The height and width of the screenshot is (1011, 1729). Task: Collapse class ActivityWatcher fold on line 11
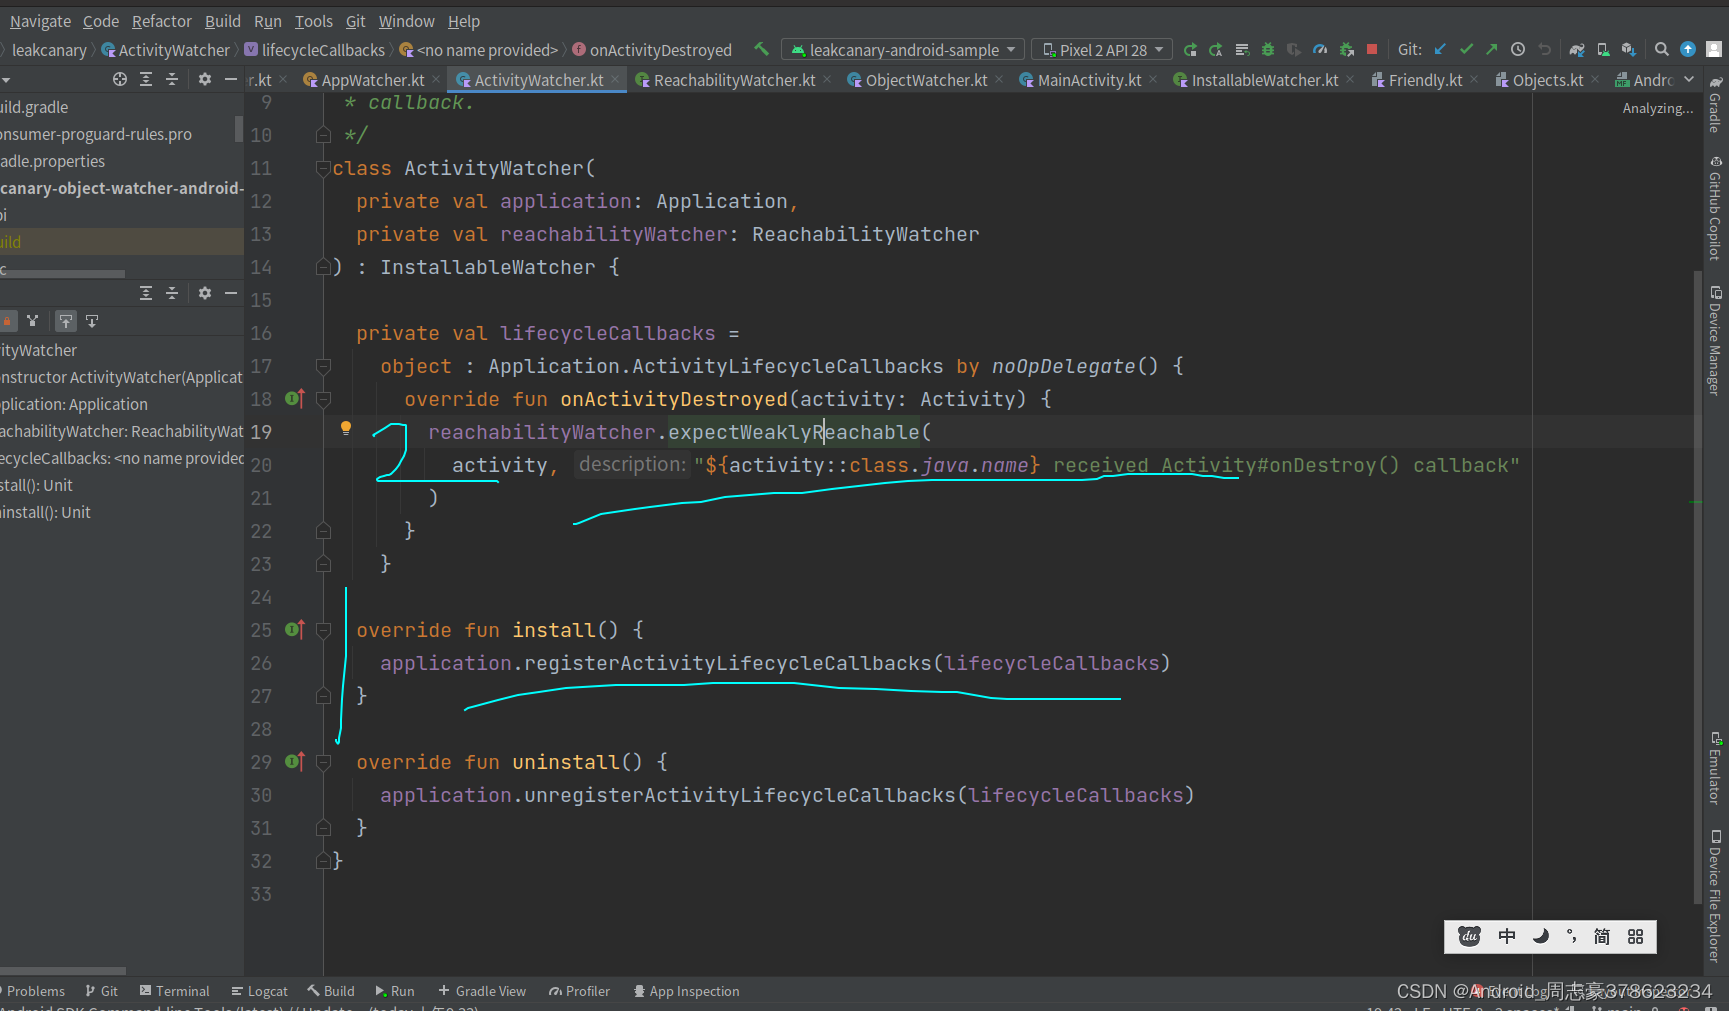(323, 167)
